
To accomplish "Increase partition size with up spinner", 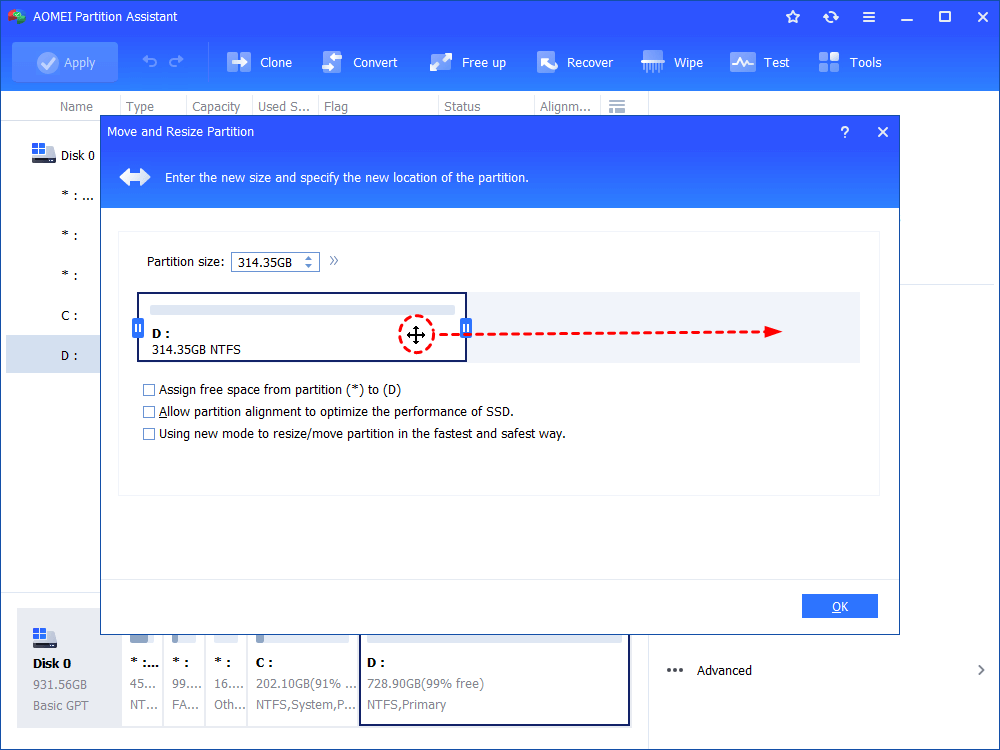I will click(309, 258).
